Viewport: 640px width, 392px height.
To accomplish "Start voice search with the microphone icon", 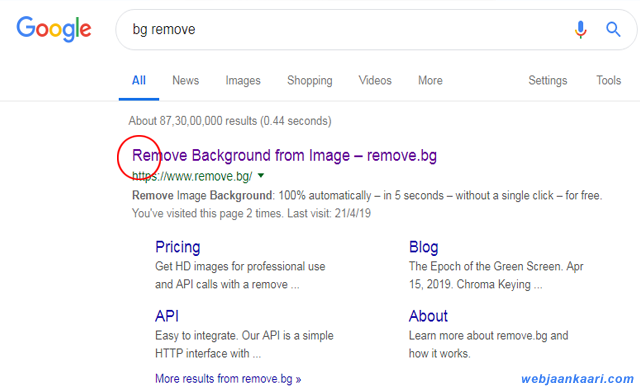I will 580,29.
